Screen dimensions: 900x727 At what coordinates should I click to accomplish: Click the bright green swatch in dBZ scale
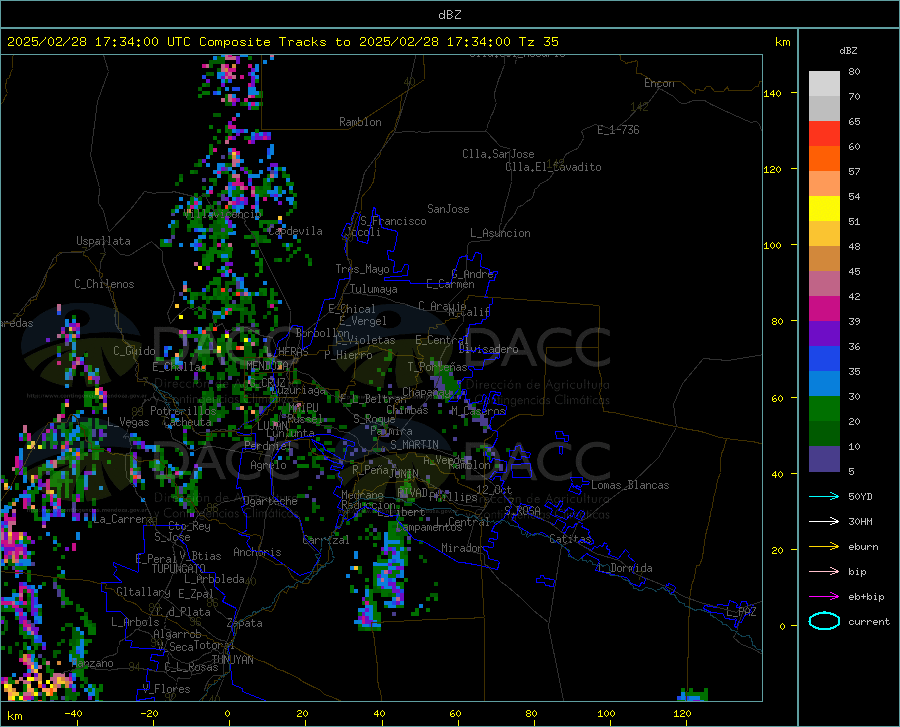[x=824, y=409]
